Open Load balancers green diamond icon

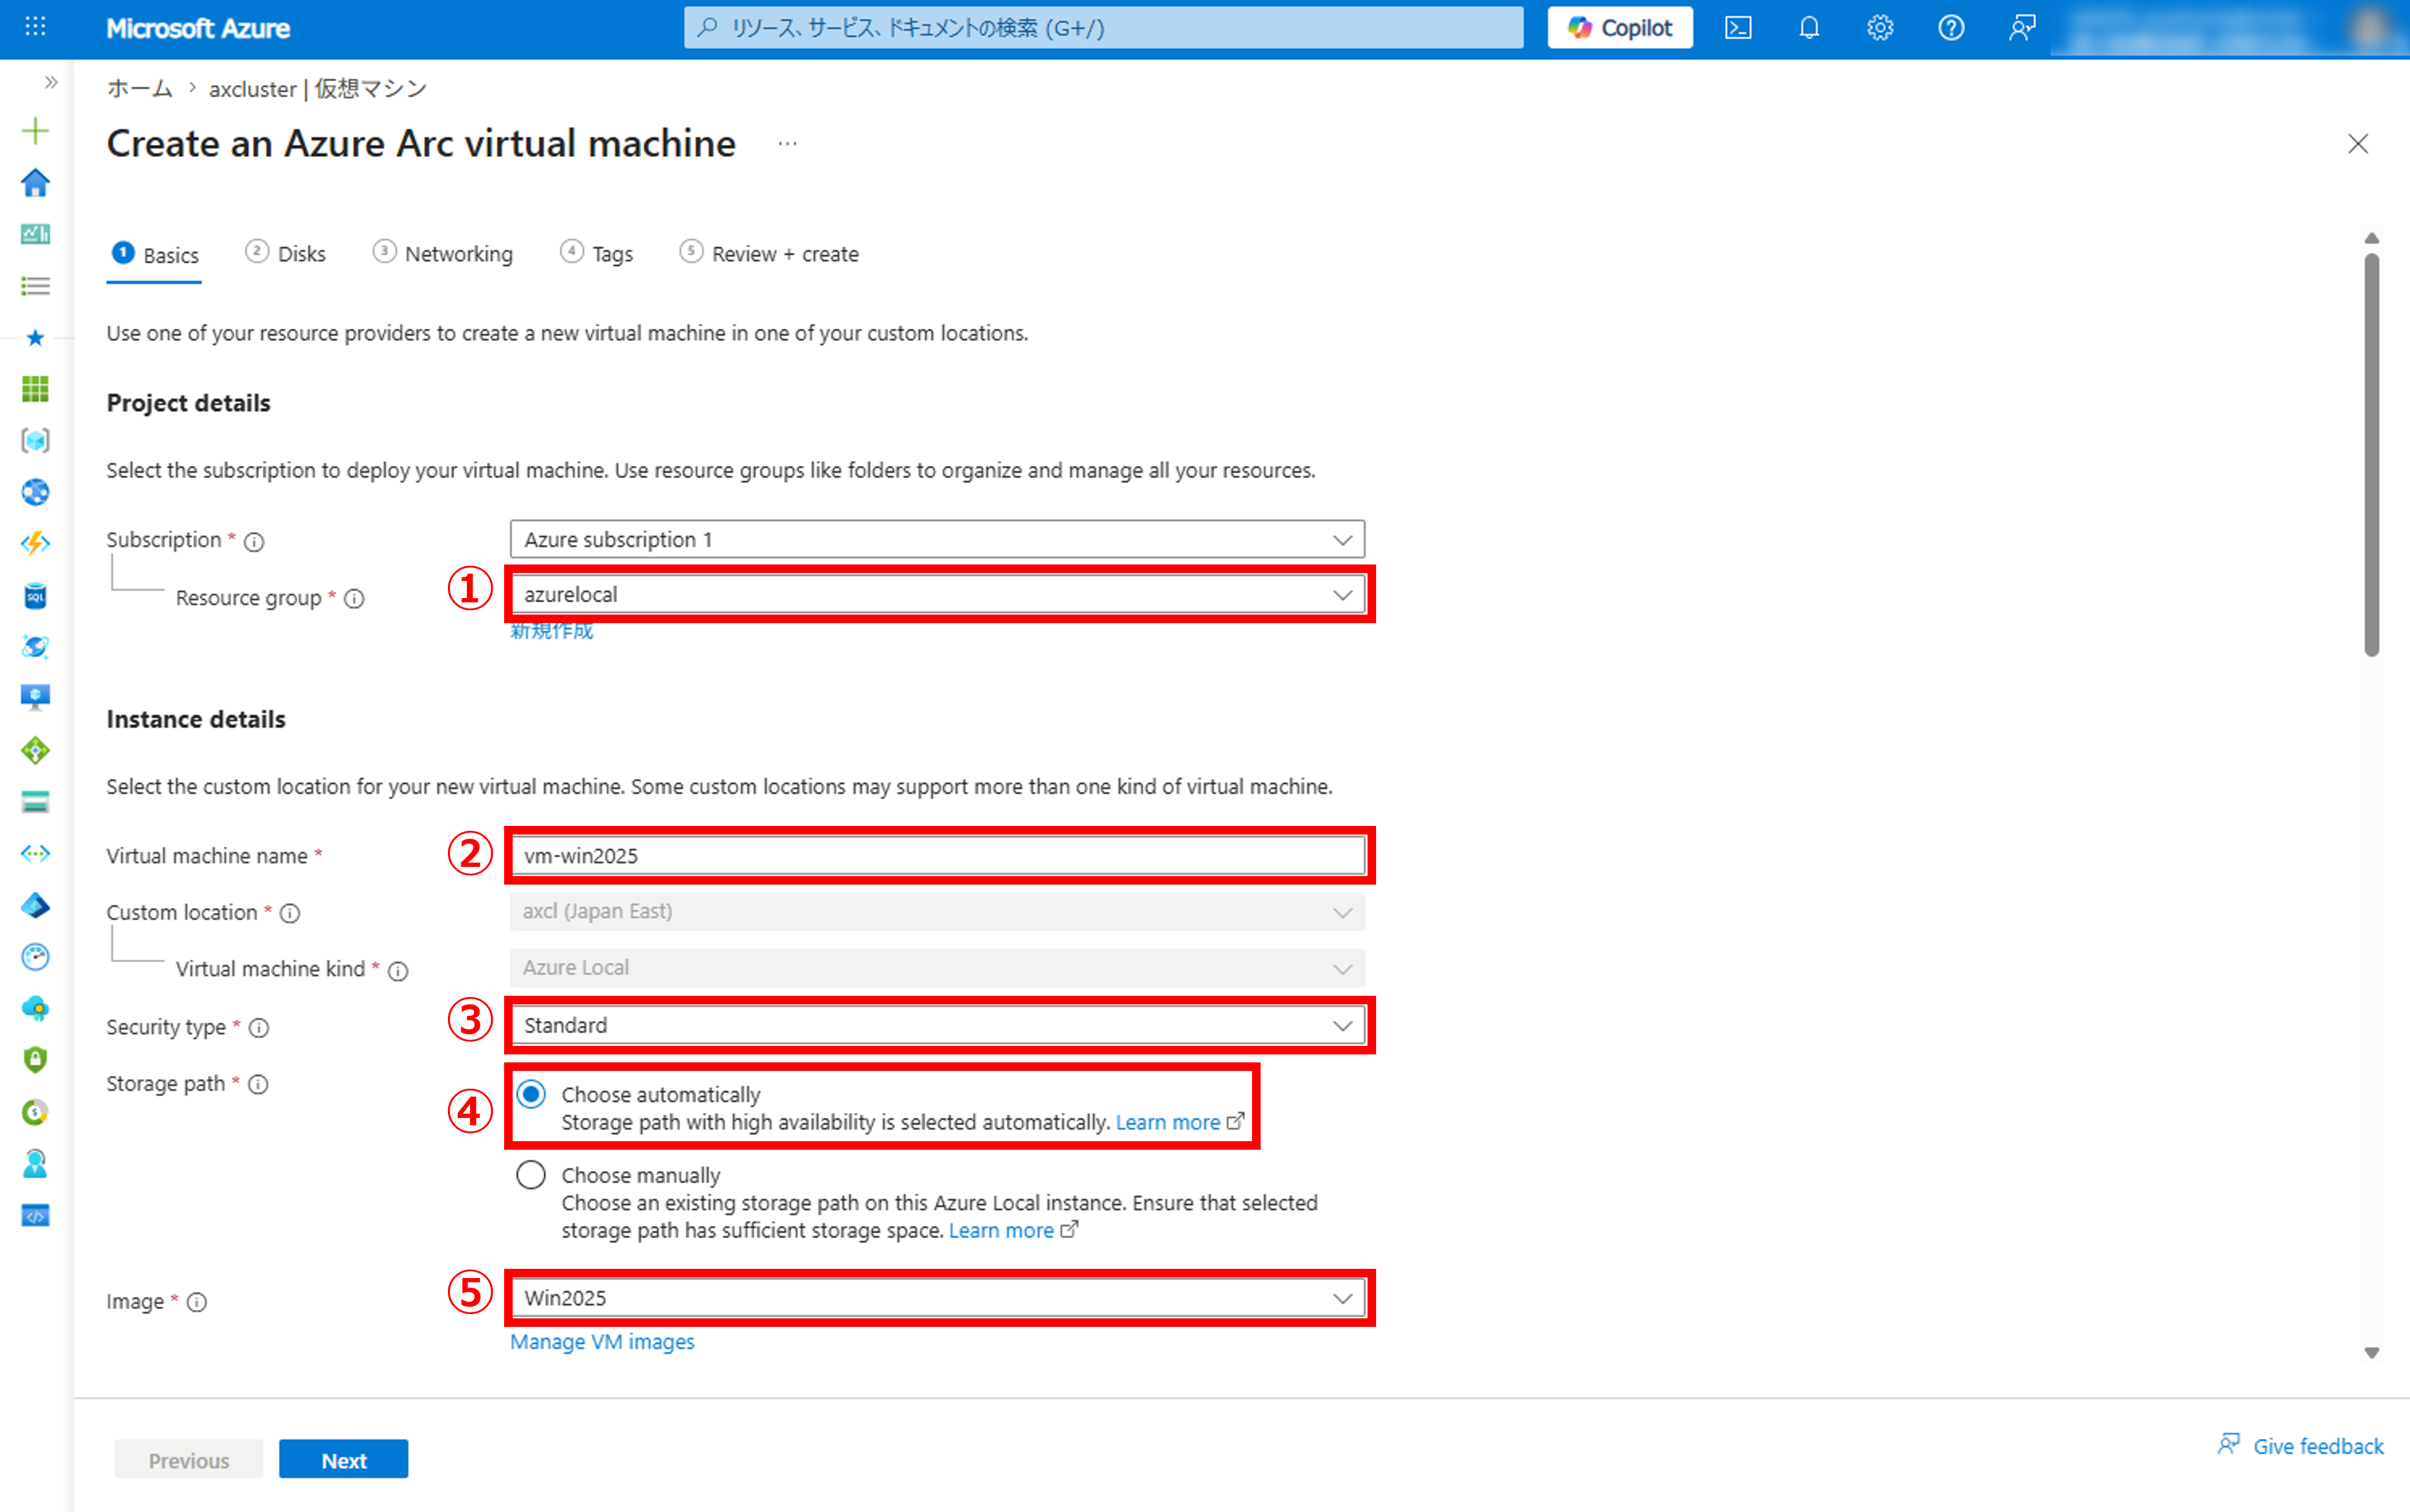35,750
